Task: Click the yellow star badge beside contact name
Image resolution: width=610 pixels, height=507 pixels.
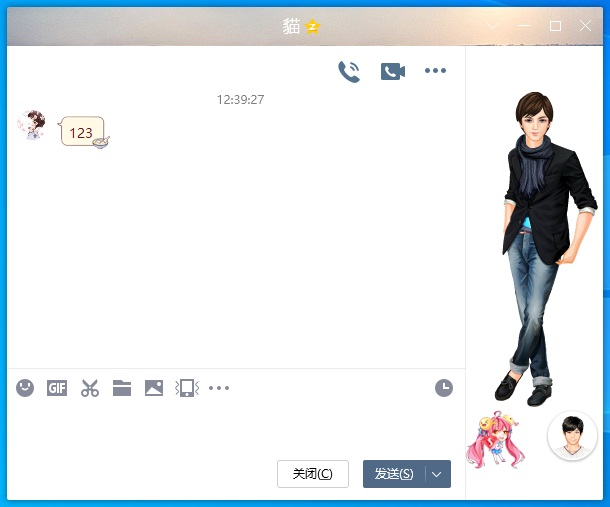Action: (312, 27)
